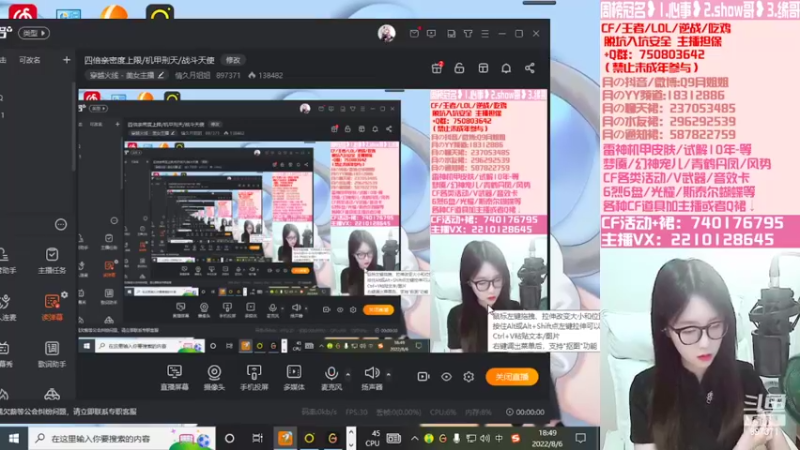
Task: Click the orange 关闭直播 button
Action: [512, 377]
